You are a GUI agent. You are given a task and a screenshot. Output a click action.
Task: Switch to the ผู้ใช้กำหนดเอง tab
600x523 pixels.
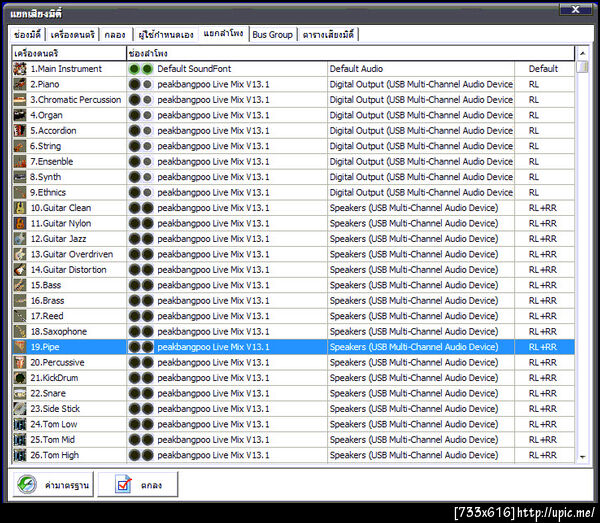point(166,34)
